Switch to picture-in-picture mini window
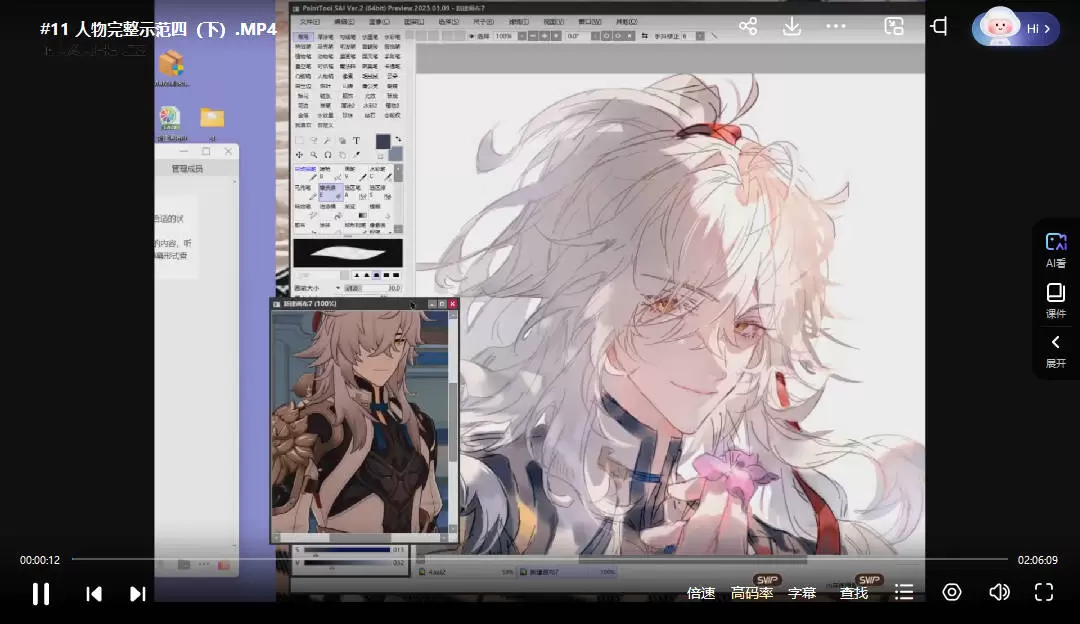The image size is (1080, 624). click(x=894, y=27)
